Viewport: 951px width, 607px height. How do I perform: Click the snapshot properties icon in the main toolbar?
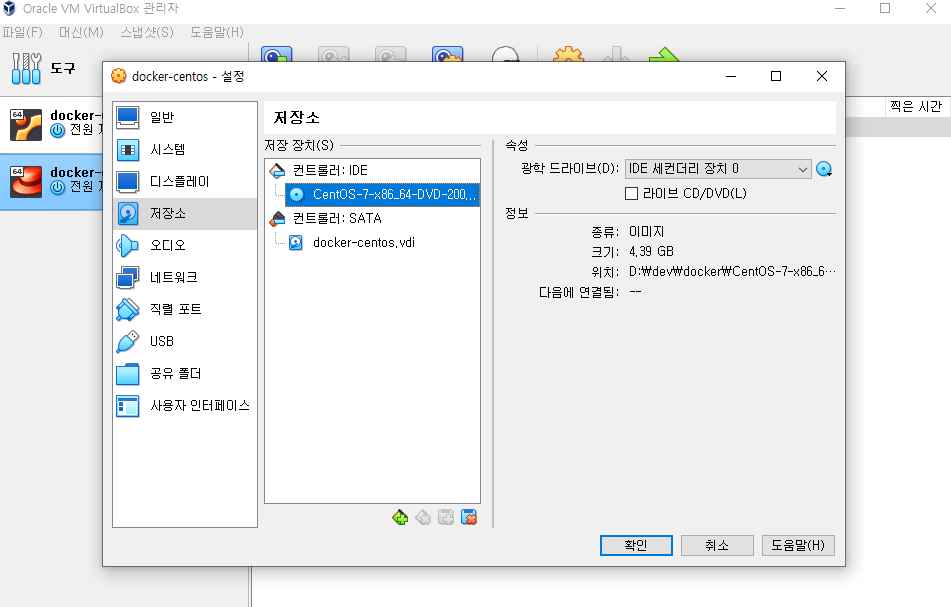point(448,55)
